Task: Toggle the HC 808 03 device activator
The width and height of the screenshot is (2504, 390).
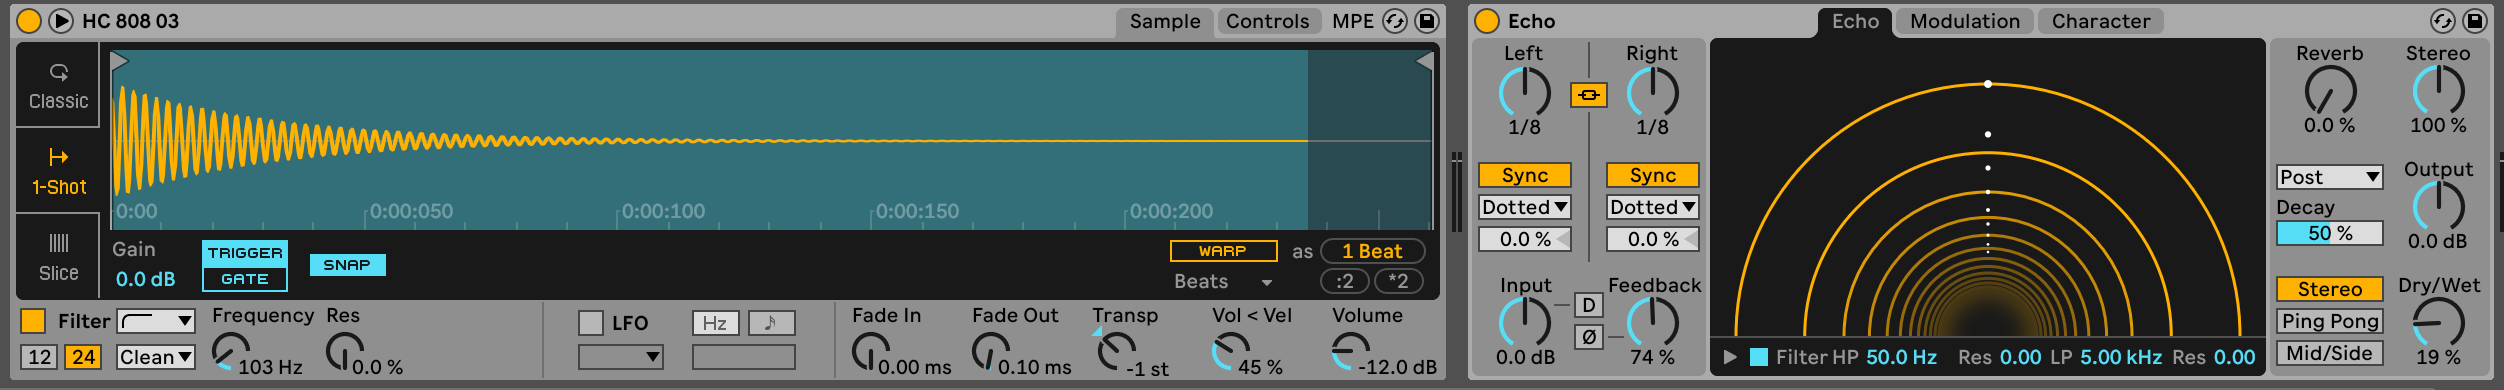Action: (29, 21)
